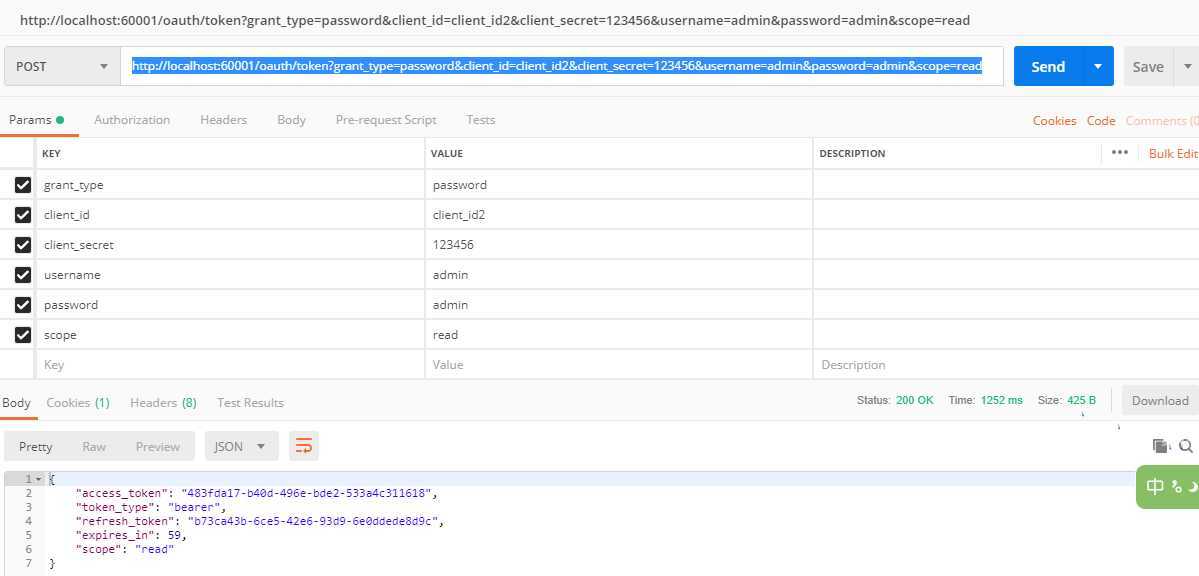Open the Authorization tab
This screenshot has width=1199, height=576.
132,119
